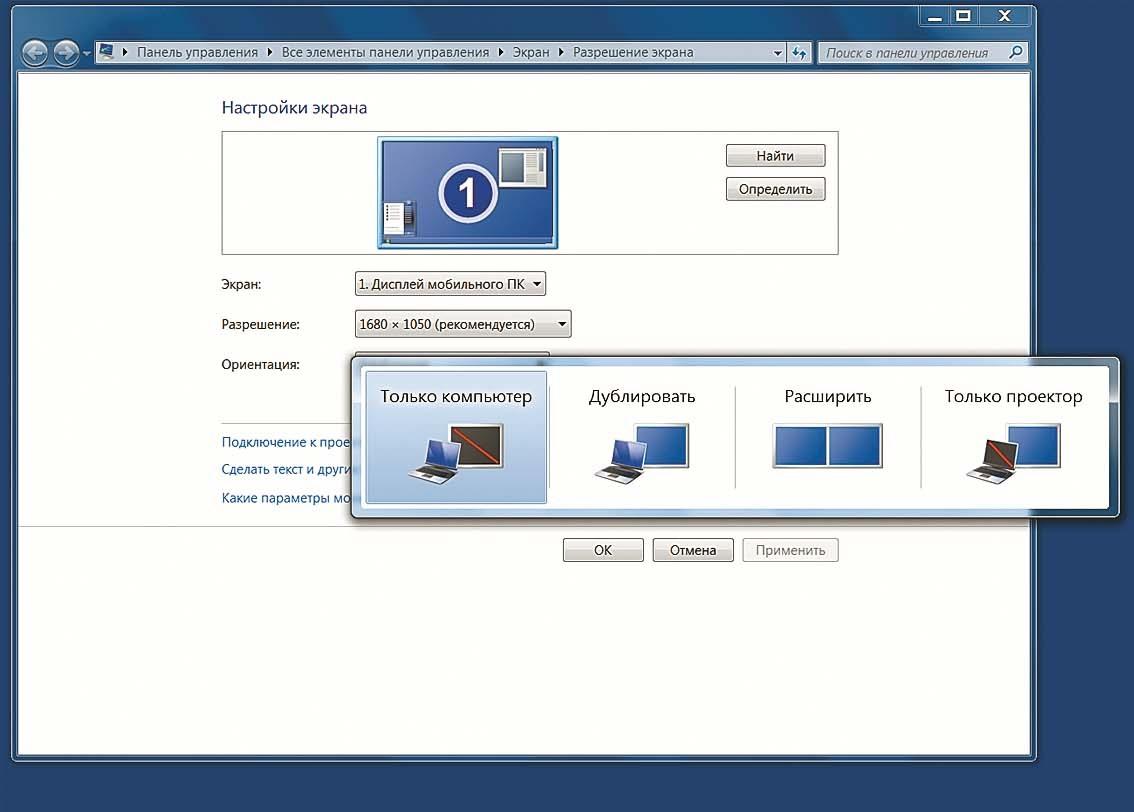This screenshot has width=1134, height=812.
Task: Click the search magnifier icon
Action: pyautogui.click(x=1015, y=53)
